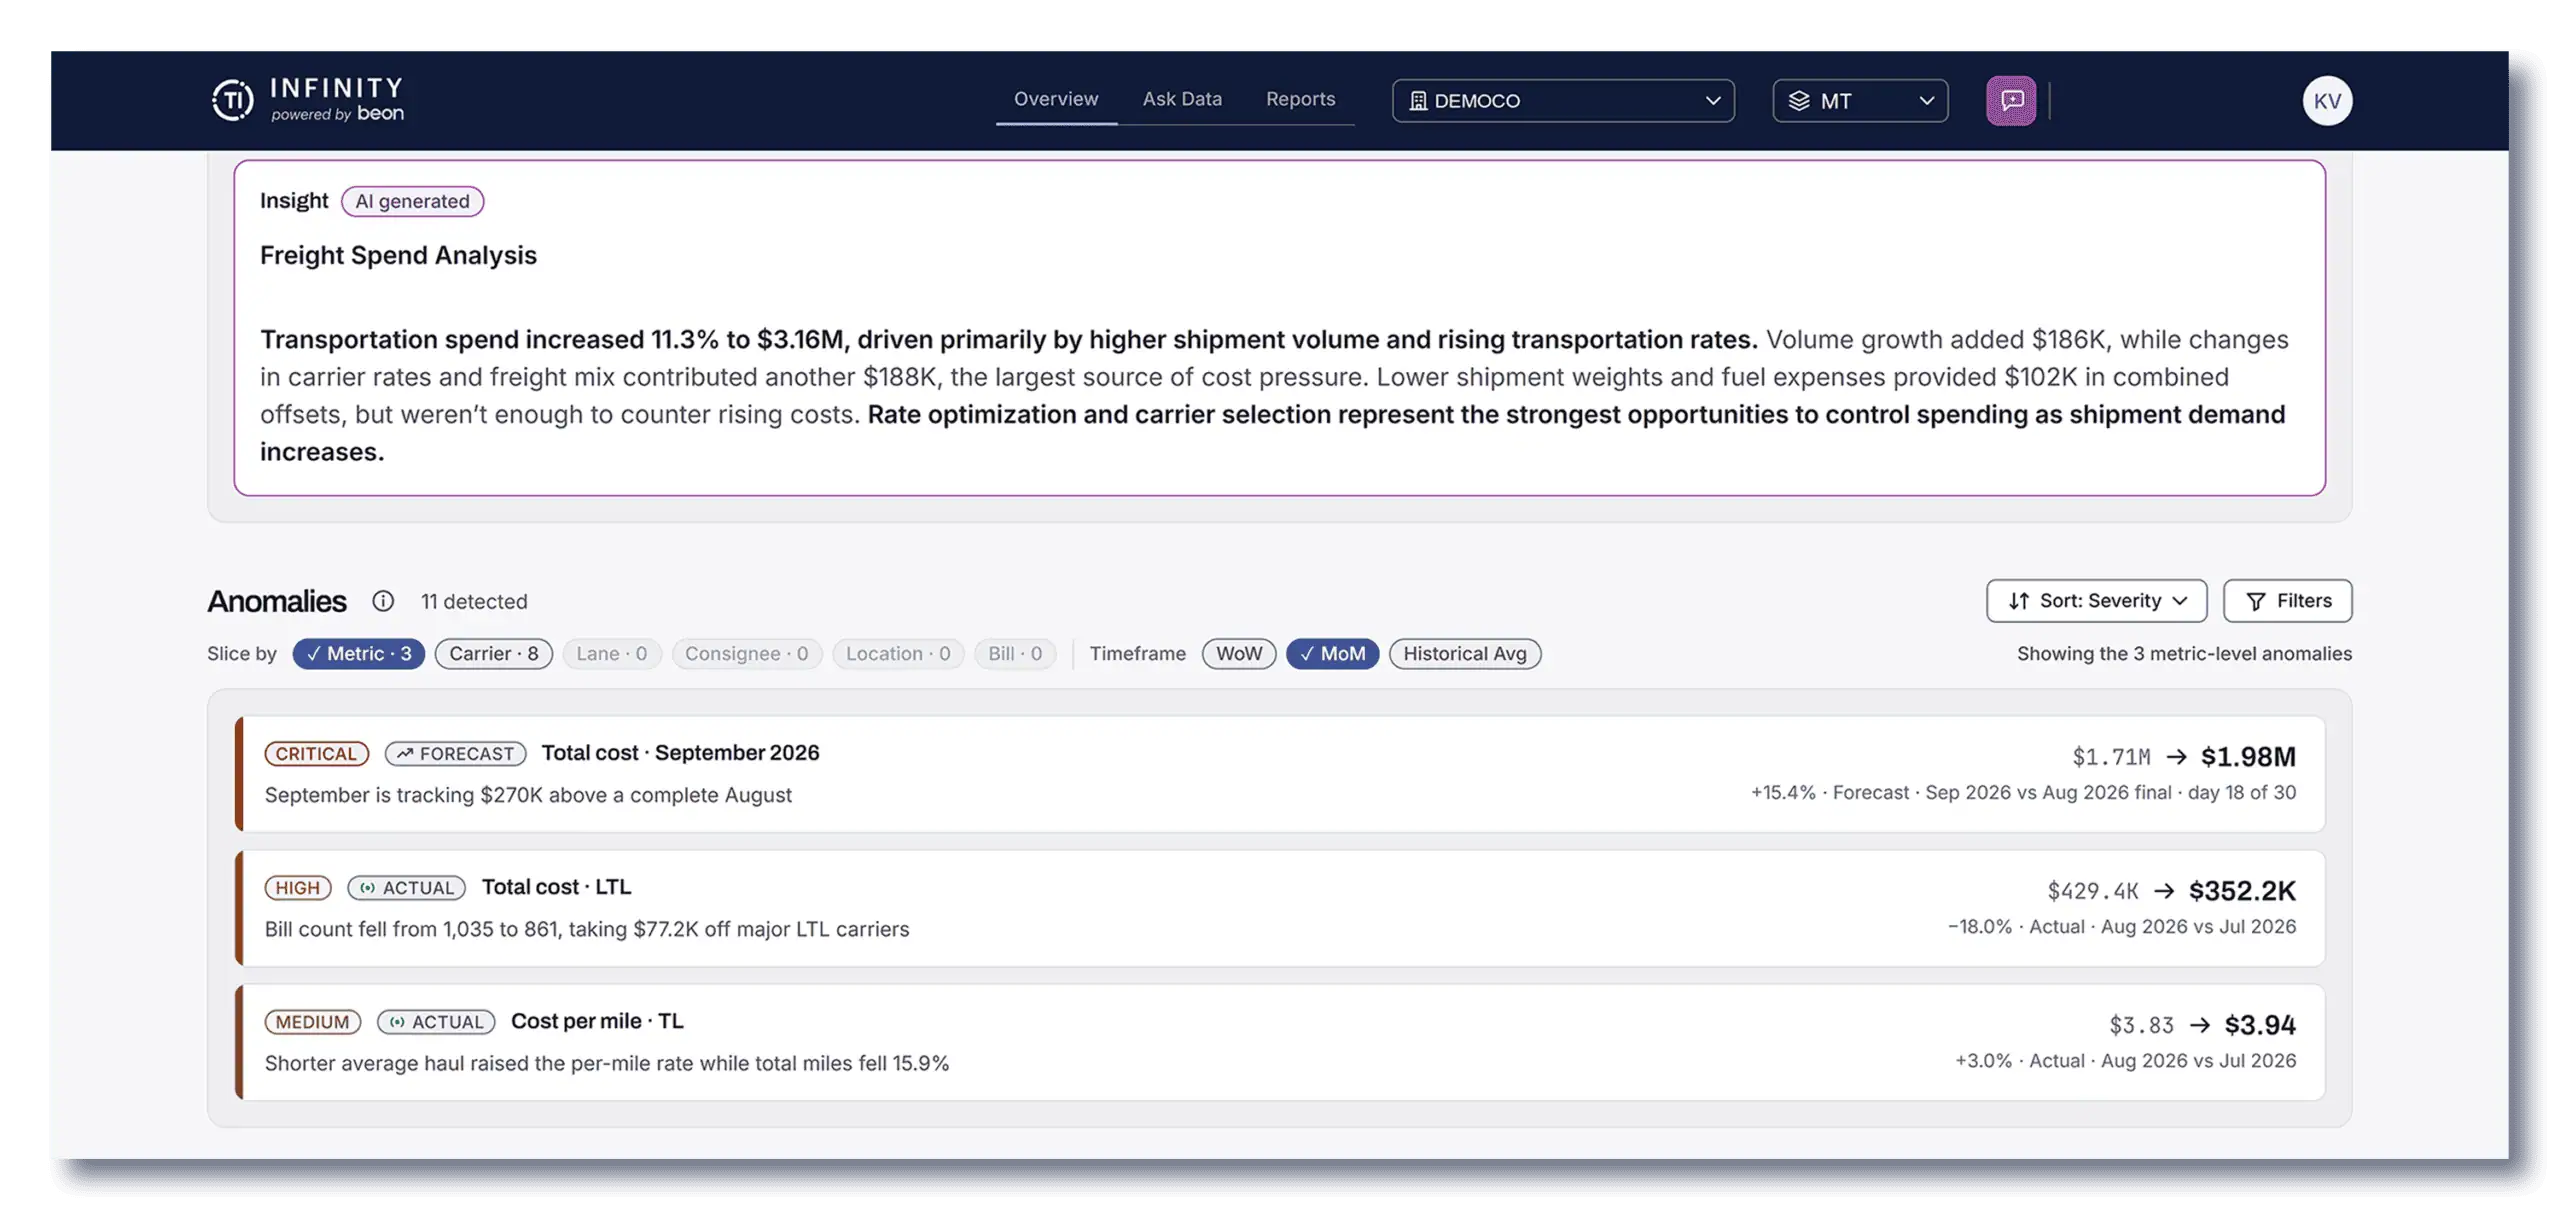
Task: Click the $3.94 cost per mile value
Action: coord(2259,1024)
